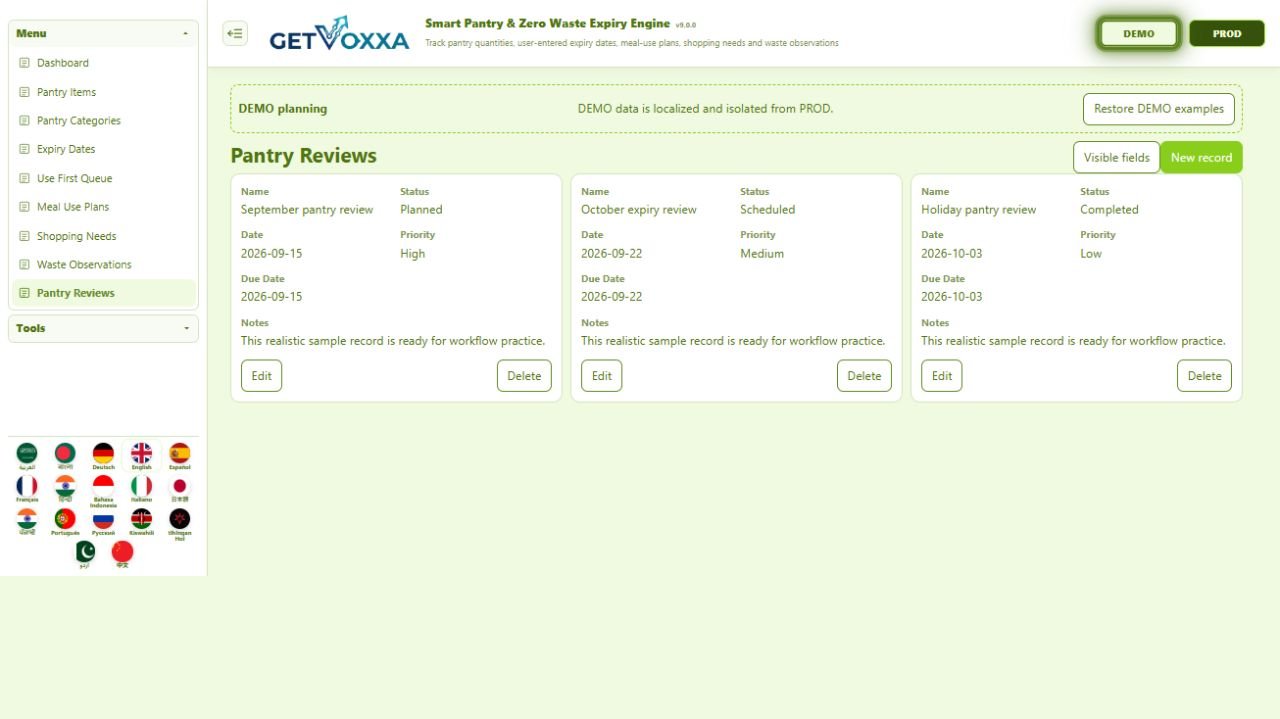Navigate to Use First Queue
The width and height of the screenshot is (1280, 719).
[x=103, y=178]
